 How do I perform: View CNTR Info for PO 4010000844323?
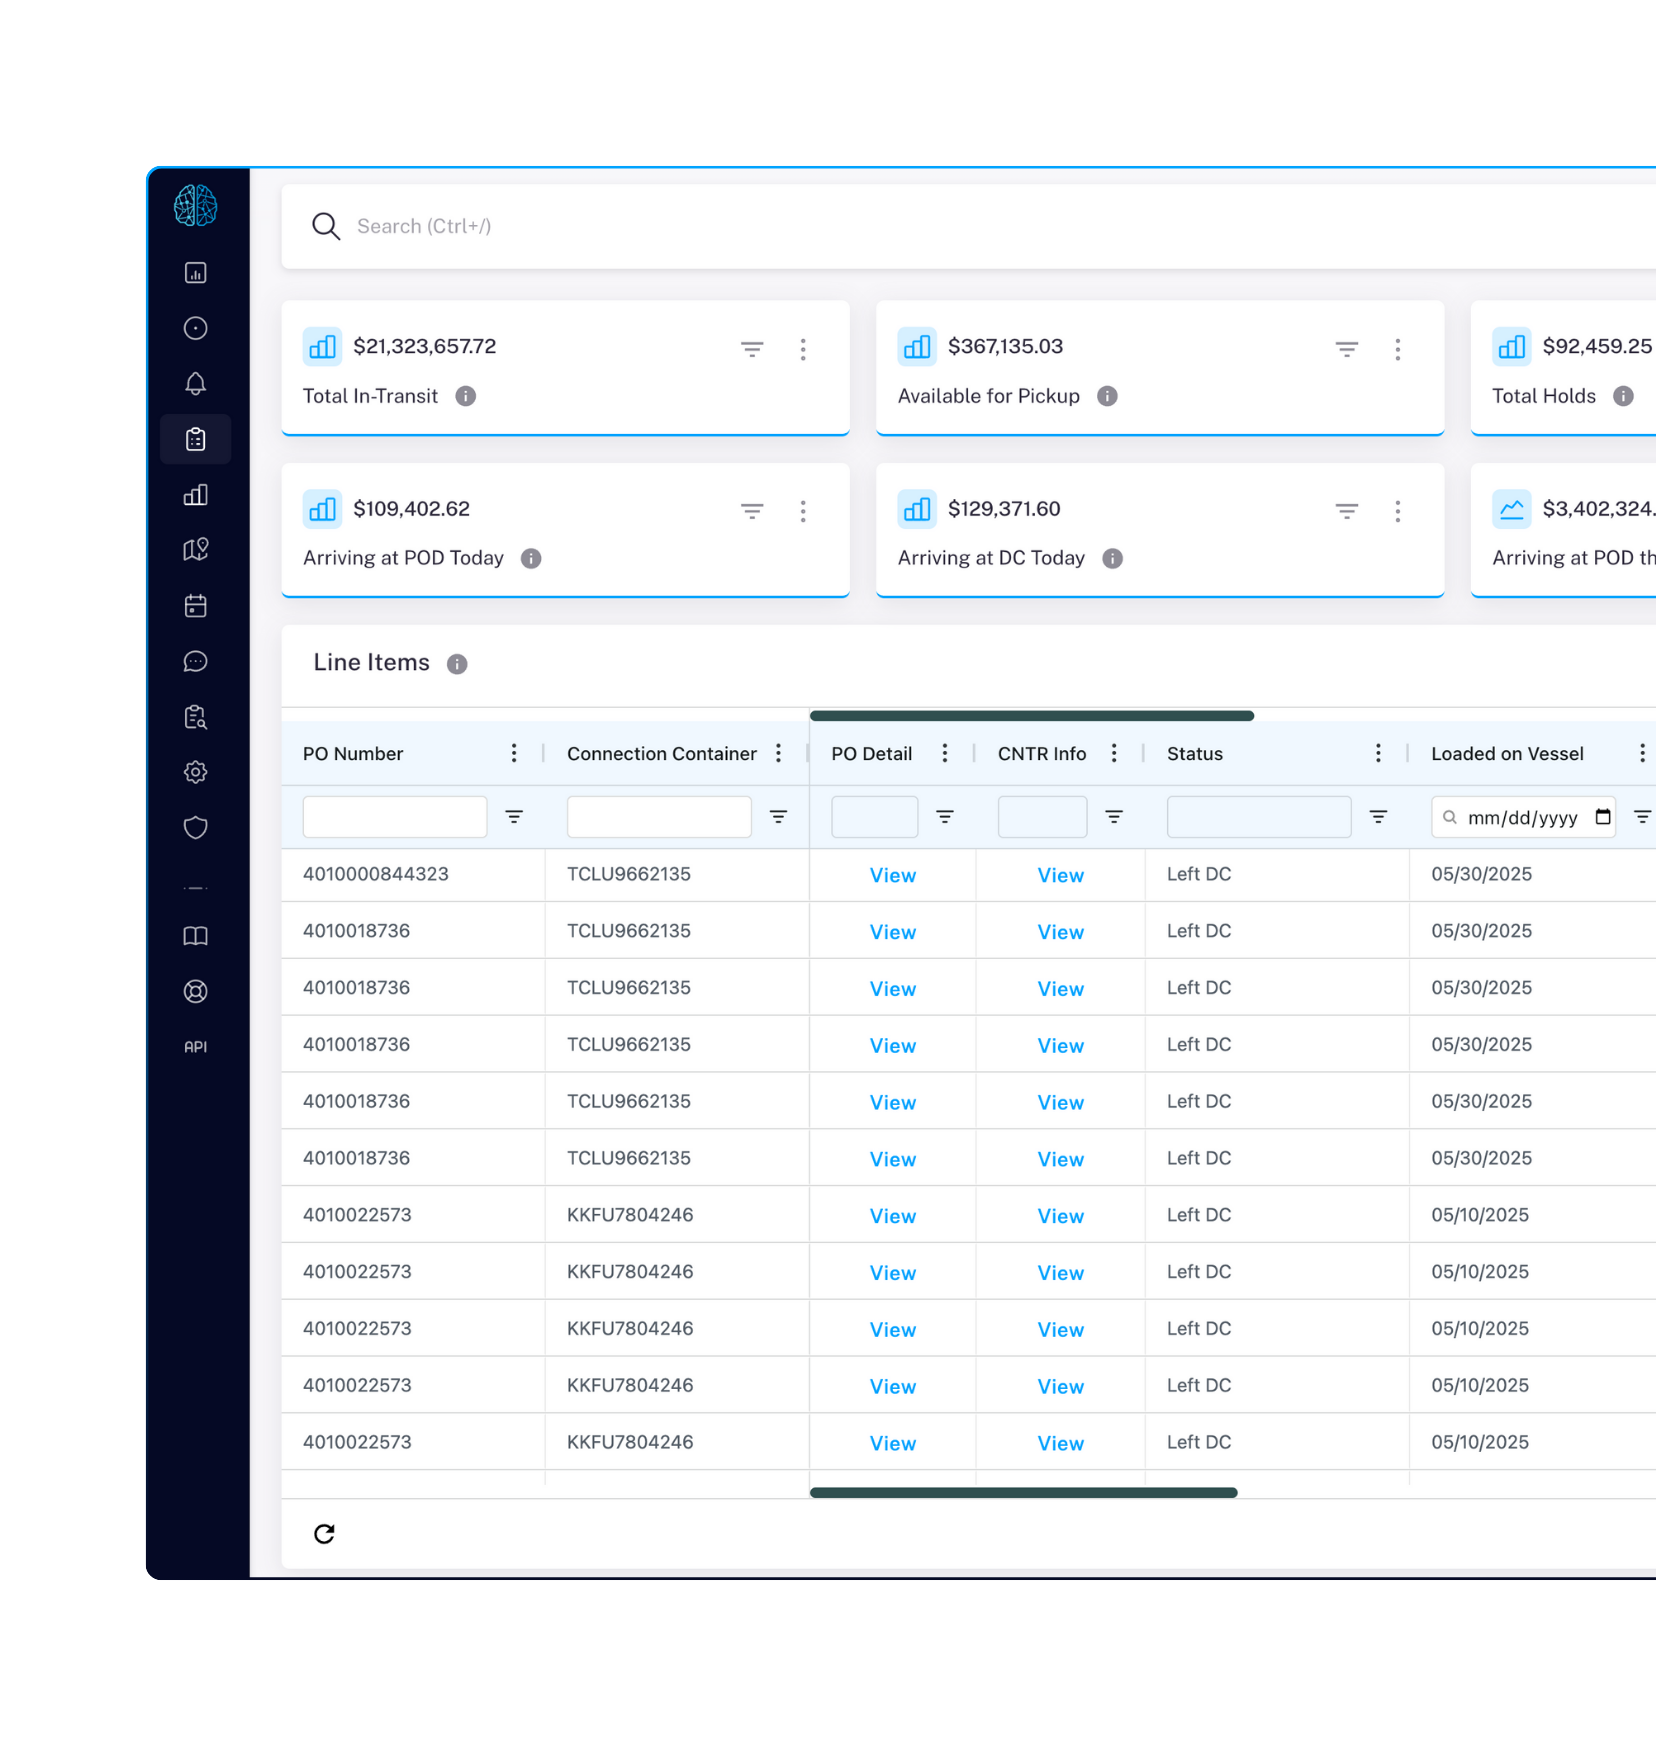pos(1061,875)
